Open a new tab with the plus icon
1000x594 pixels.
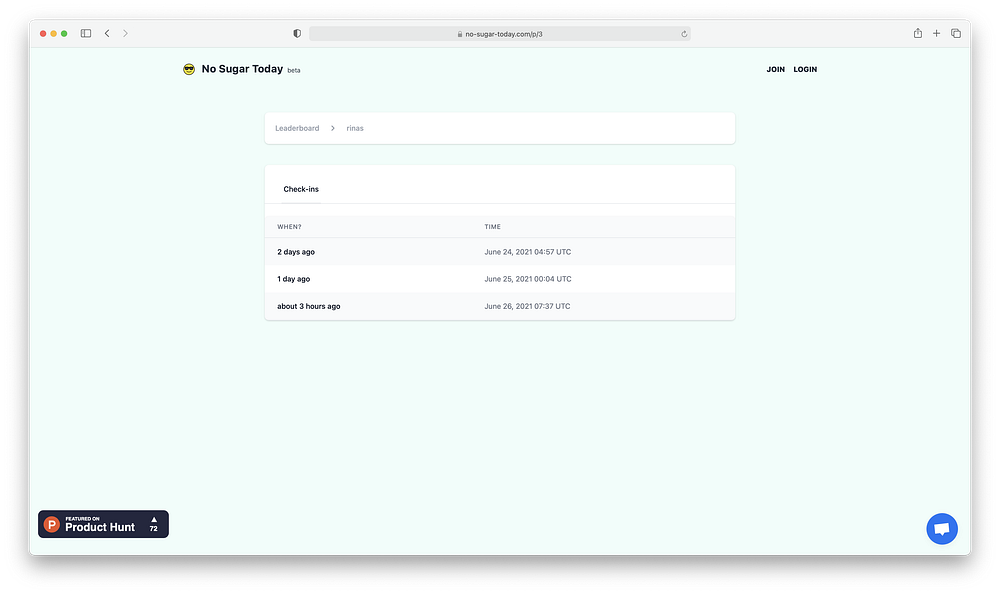click(936, 33)
